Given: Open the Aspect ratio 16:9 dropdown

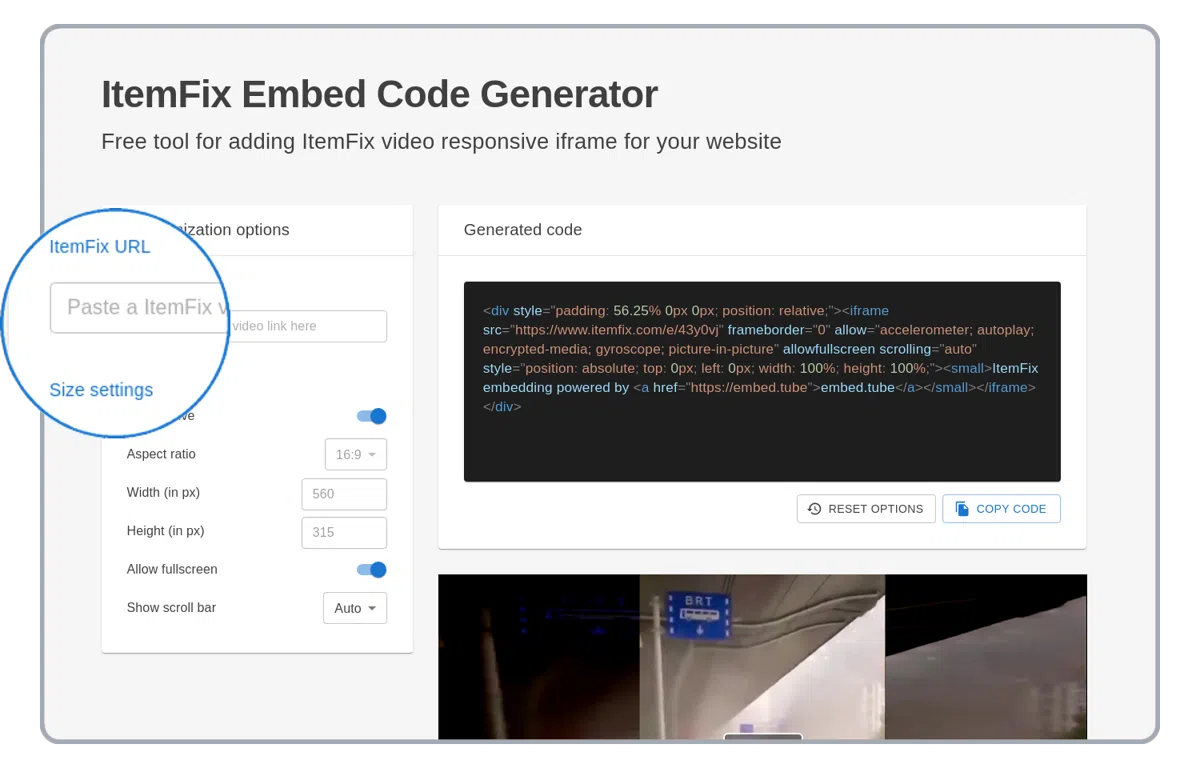Looking at the screenshot, I should [x=355, y=454].
